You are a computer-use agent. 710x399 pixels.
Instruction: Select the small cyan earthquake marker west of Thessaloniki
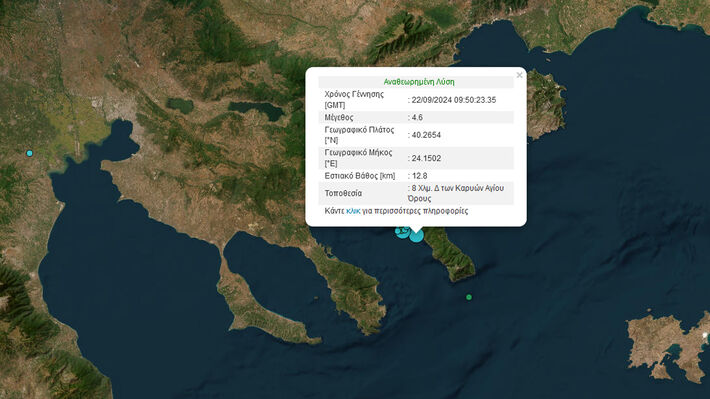coord(29,154)
